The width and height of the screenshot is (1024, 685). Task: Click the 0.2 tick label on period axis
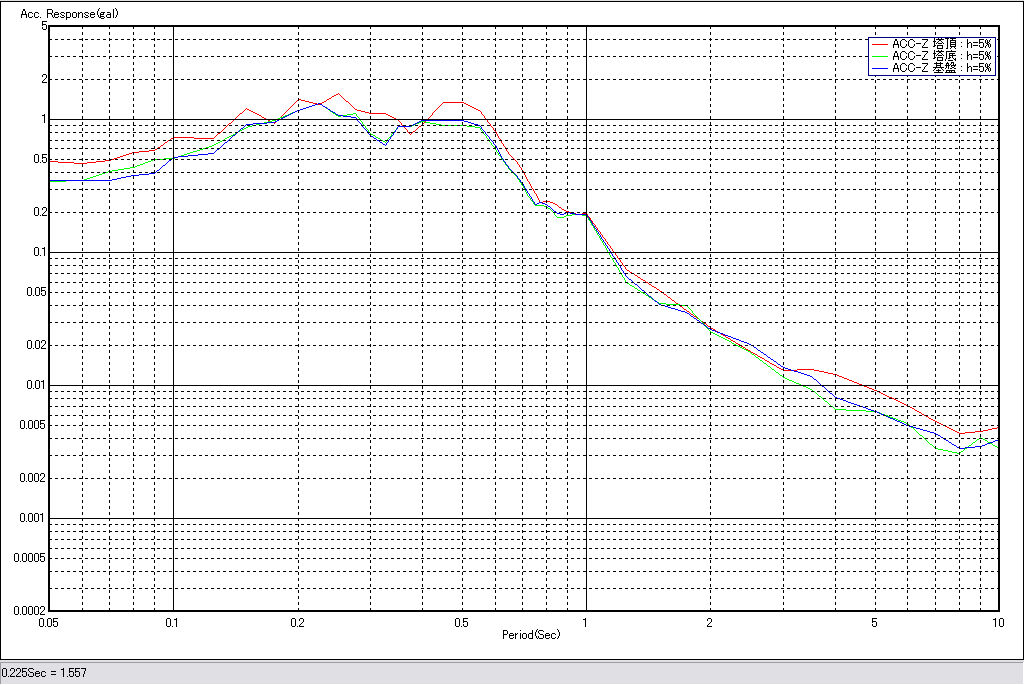(x=297, y=622)
